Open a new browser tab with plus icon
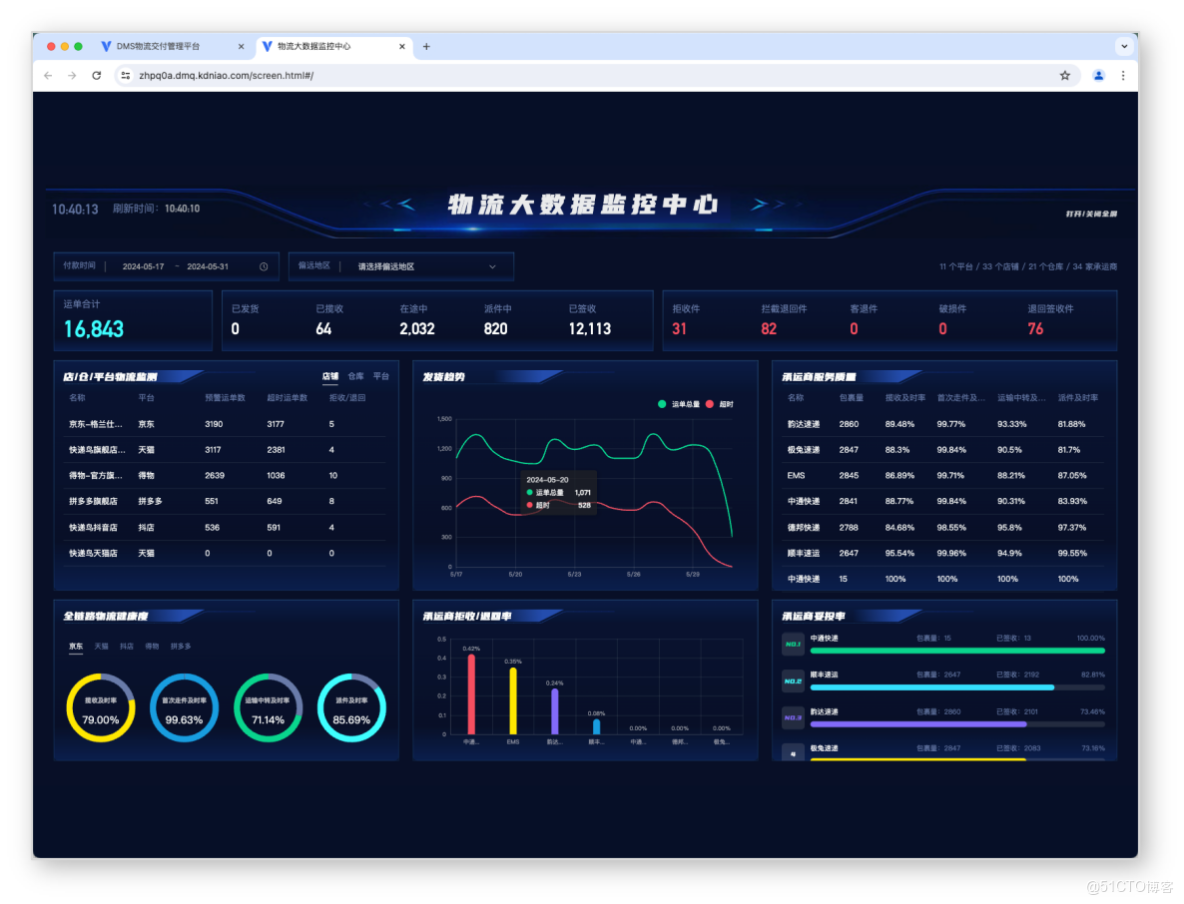This screenshot has width=1184, height=904. 427,47
